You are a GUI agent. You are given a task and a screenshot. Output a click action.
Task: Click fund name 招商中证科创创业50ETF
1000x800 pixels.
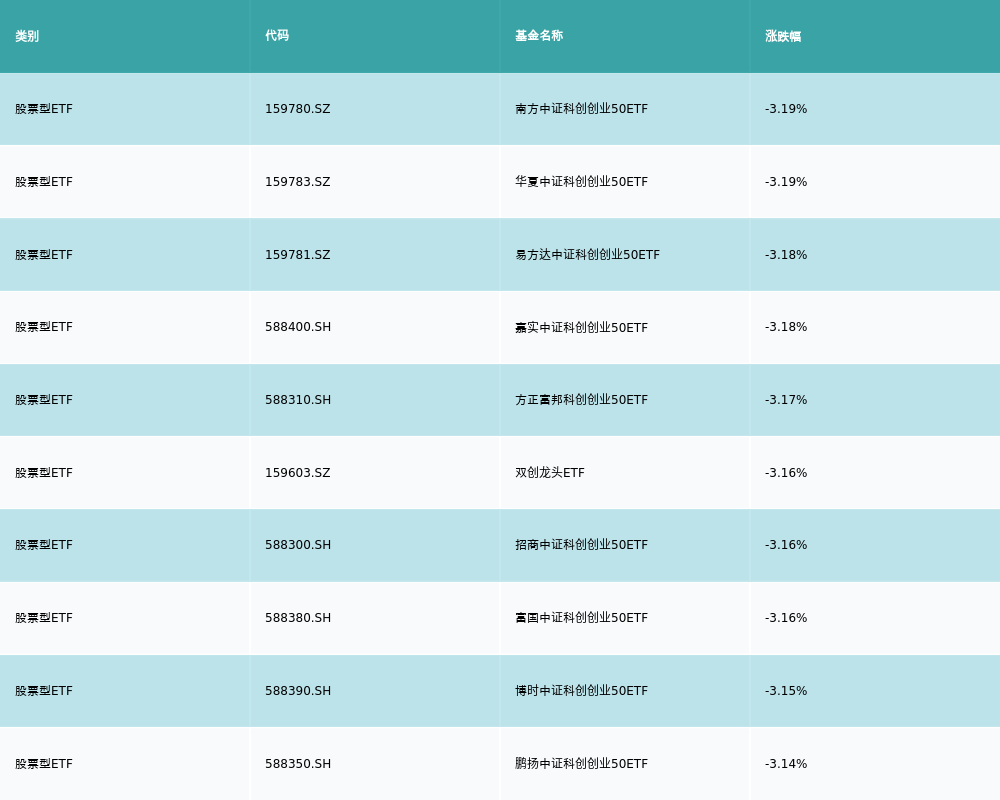tap(582, 545)
